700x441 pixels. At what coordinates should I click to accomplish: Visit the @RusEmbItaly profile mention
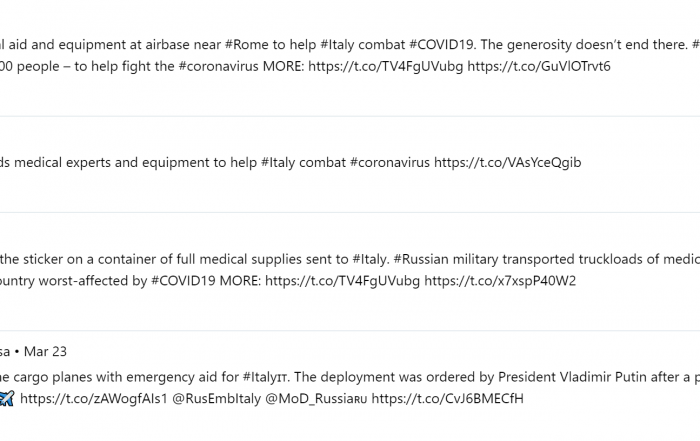217,399
